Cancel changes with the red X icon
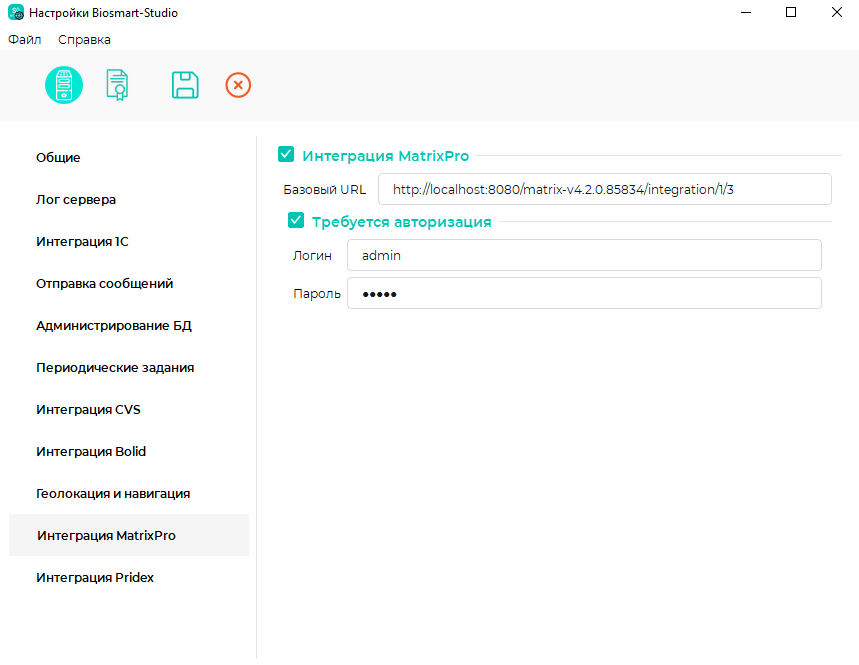 point(238,85)
